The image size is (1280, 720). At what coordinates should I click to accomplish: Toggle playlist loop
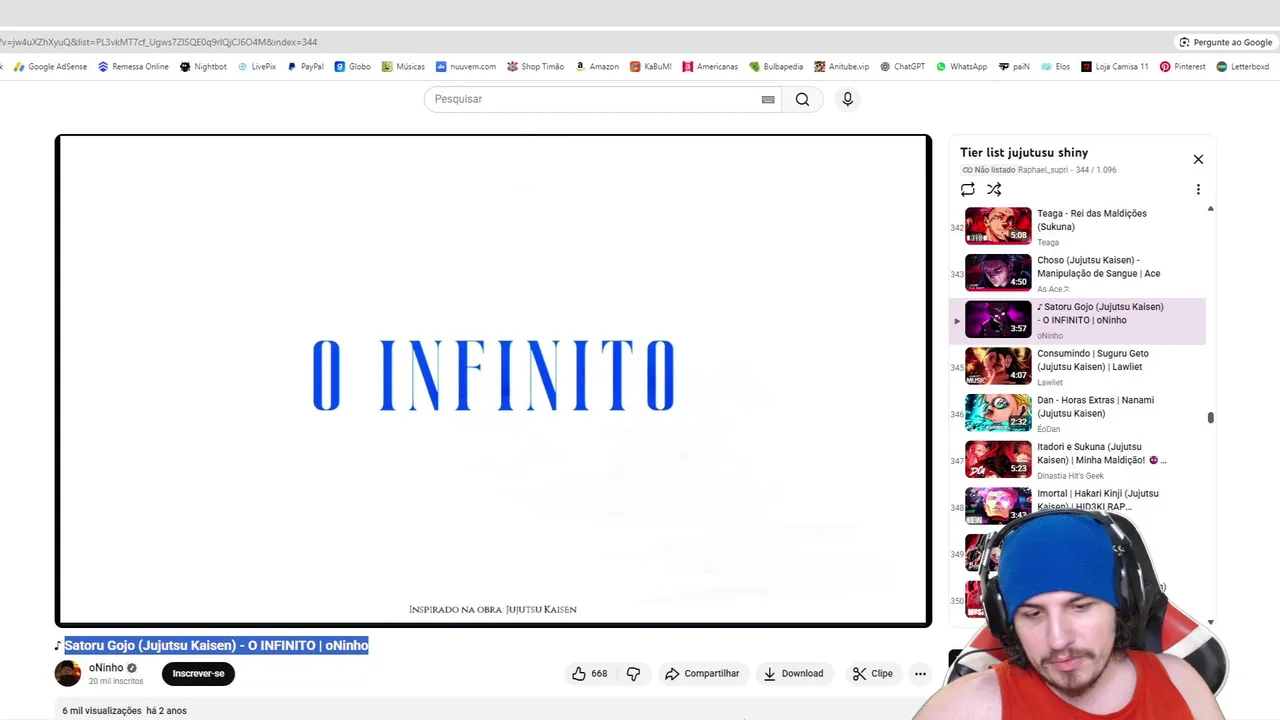[967, 189]
